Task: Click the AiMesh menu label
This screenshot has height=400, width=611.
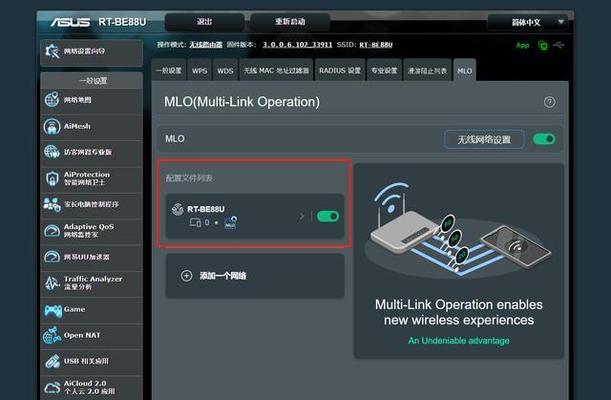Action: [77, 126]
